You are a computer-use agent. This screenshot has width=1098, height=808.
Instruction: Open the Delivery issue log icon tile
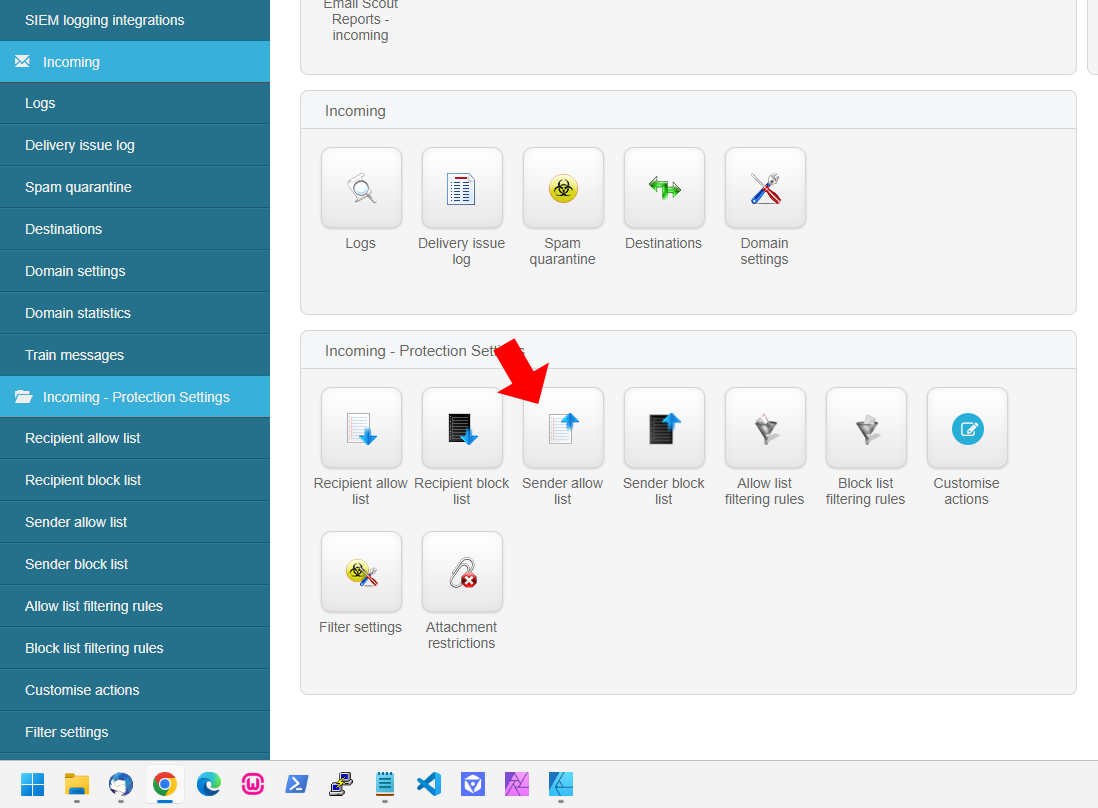tap(462, 188)
